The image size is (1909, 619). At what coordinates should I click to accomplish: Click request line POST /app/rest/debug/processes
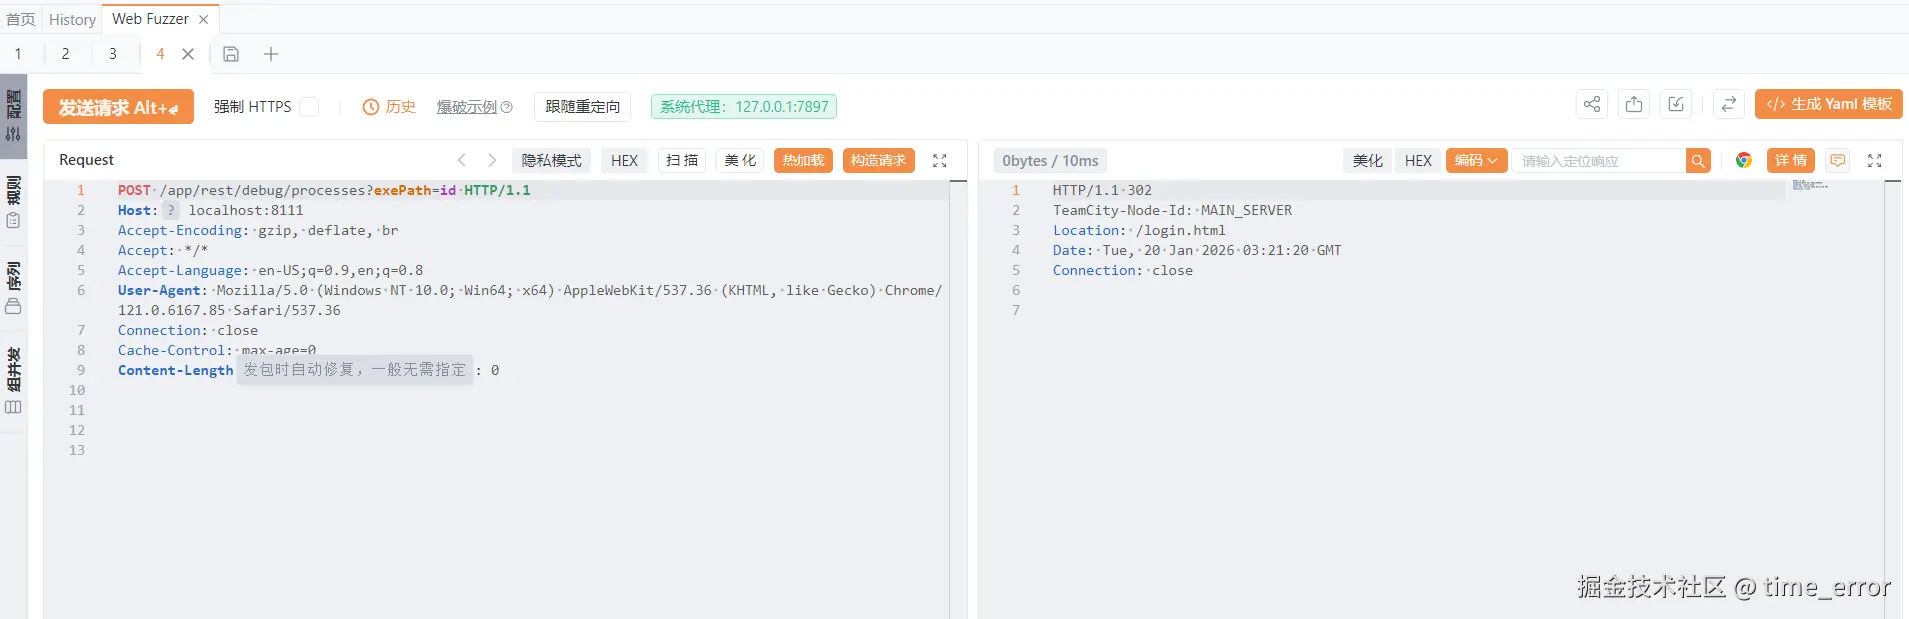324,190
